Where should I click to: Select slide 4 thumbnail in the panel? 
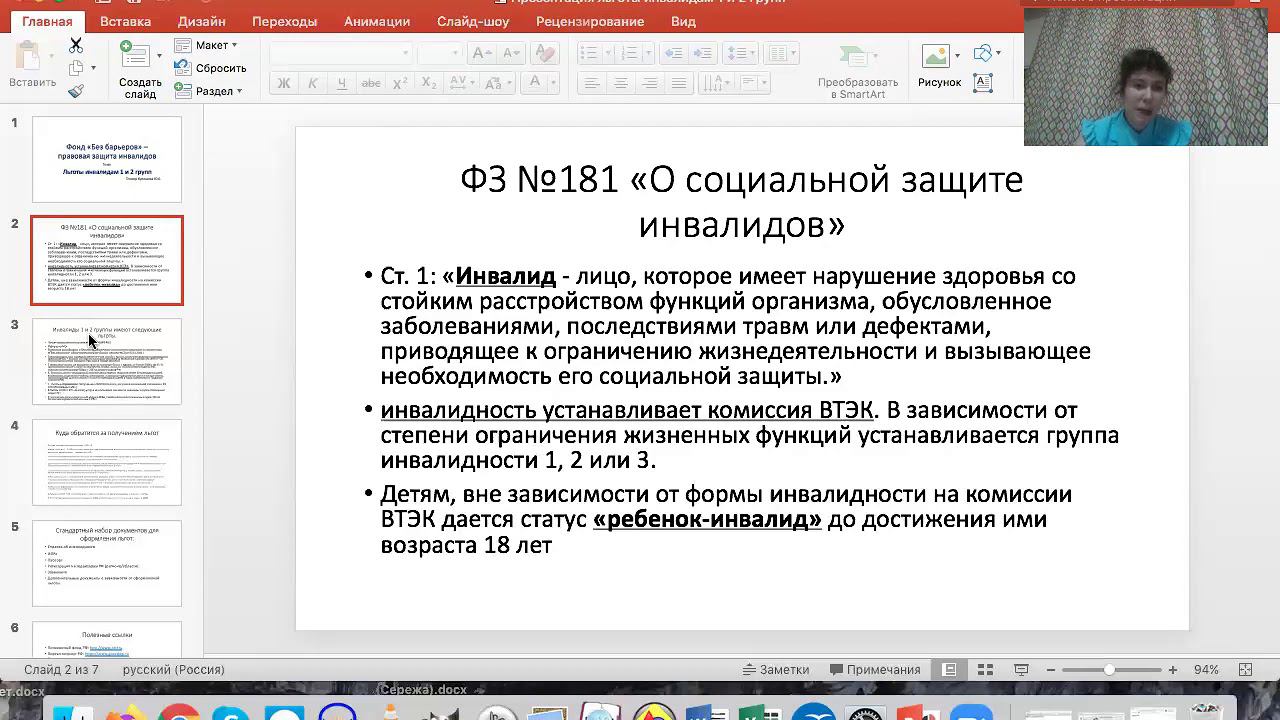pyautogui.click(x=107, y=462)
